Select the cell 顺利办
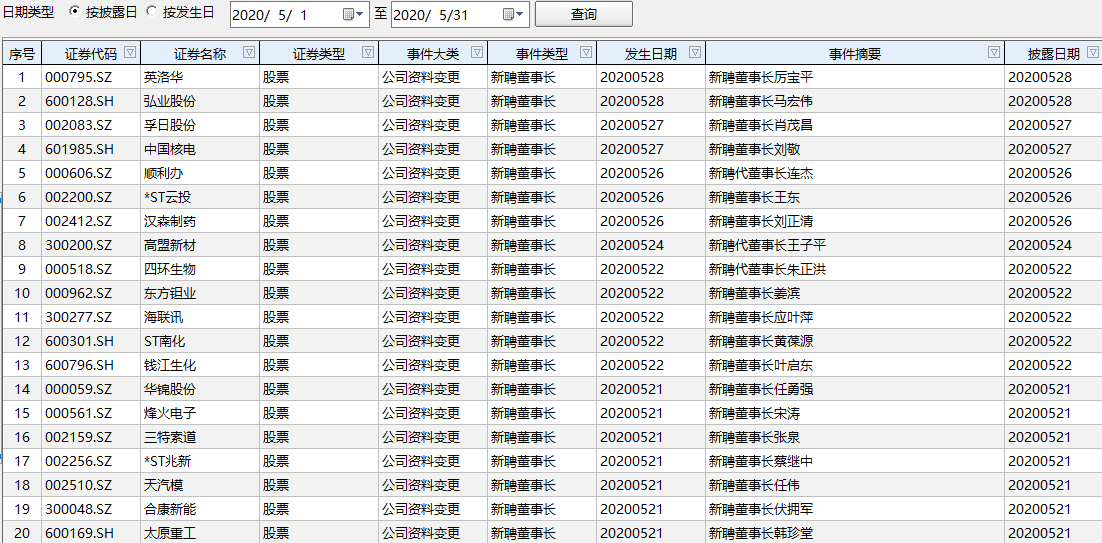1102x543 pixels. point(200,174)
